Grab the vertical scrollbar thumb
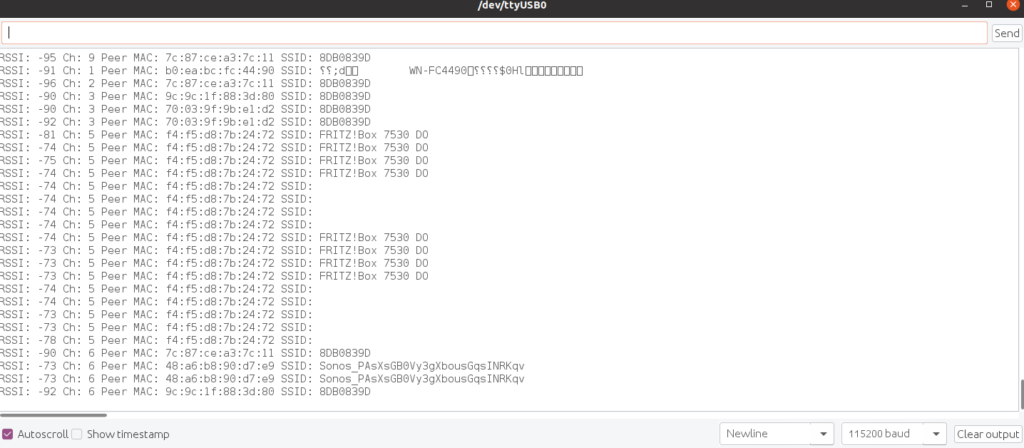The width and height of the screenshot is (1024, 448). [x=1019, y=392]
